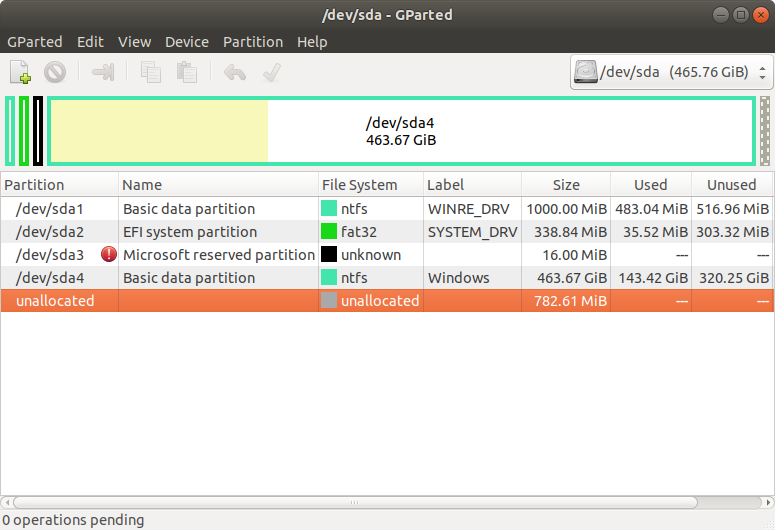Open the View menu
The height and width of the screenshot is (530, 775).
coord(134,42)
